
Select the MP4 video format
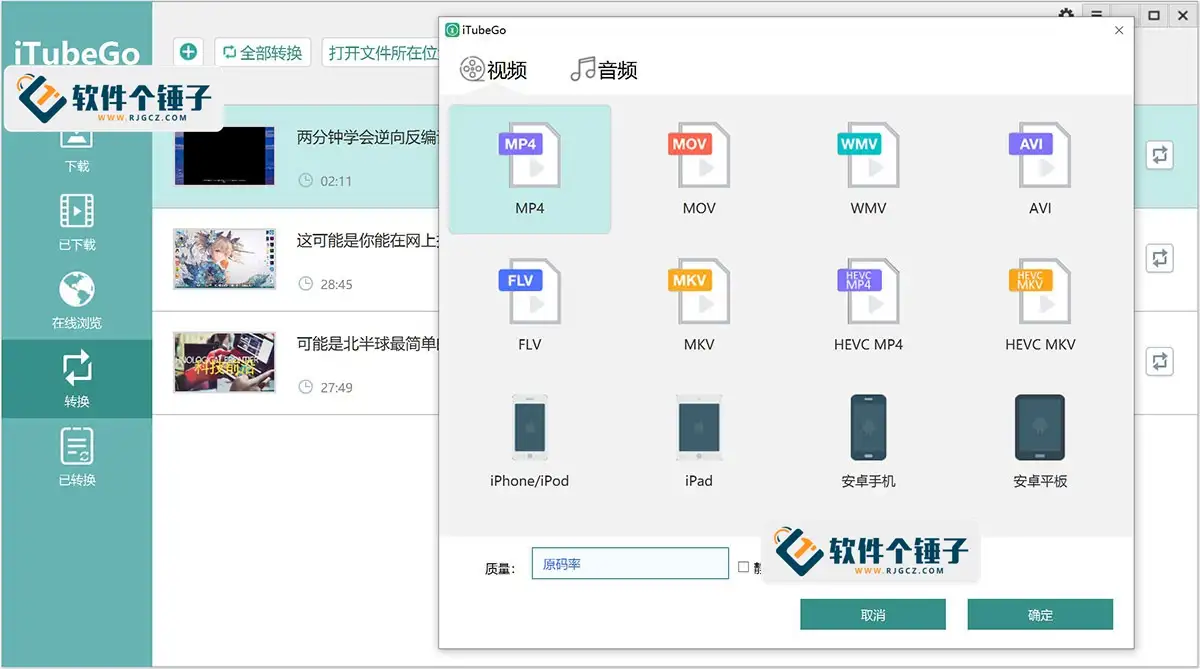pos(530,169)
